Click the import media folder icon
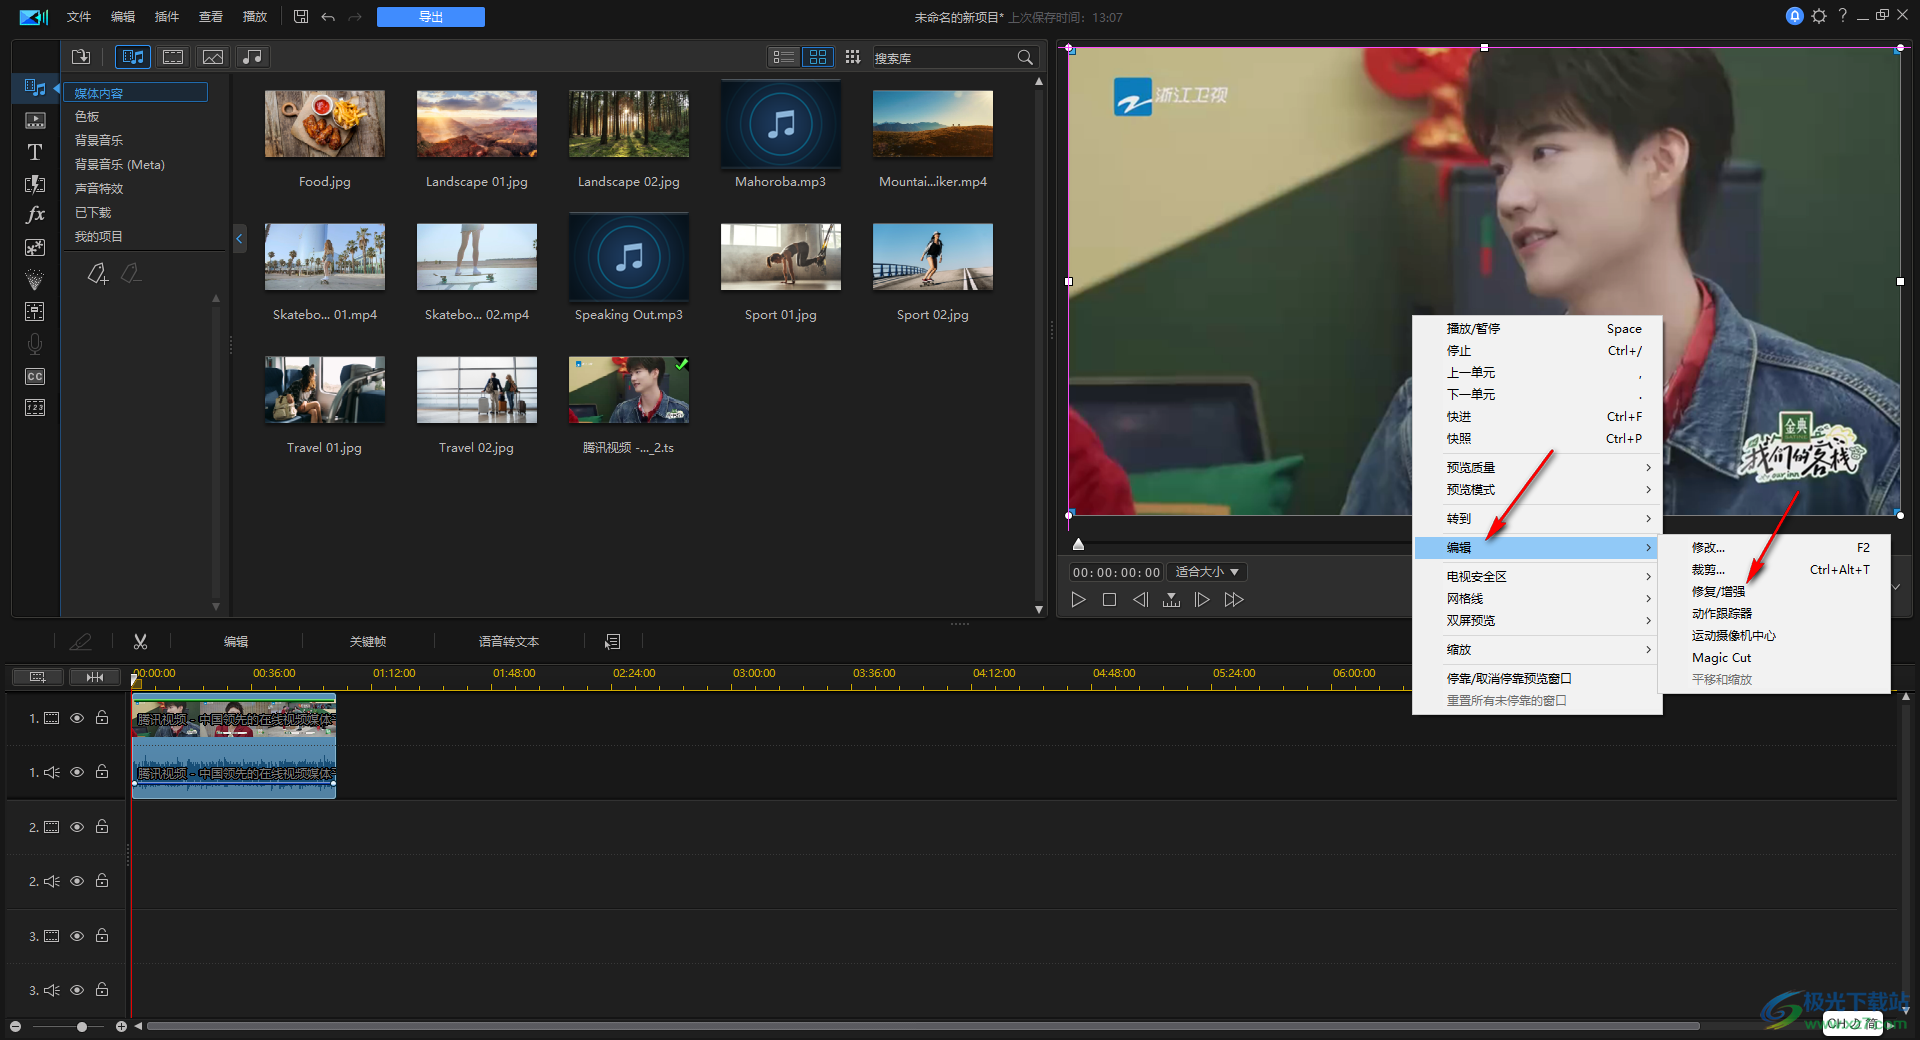This screenshot has width=1920, height=1040. coord(81,57)
